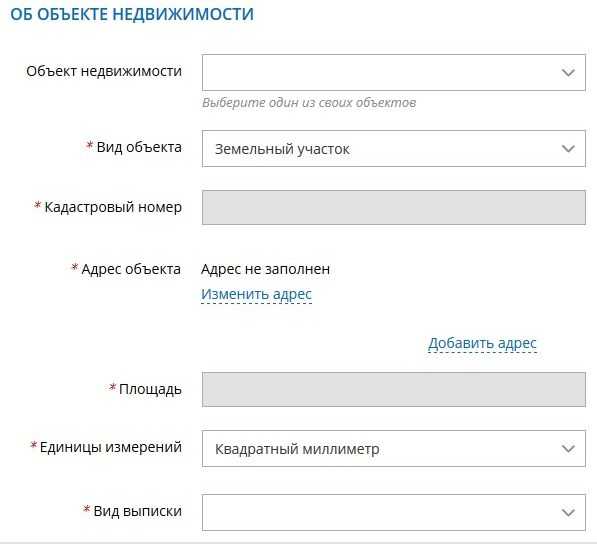The height and width of the screenshot is (544, 597).
Task: Select the Адрес не заполнен text
Action: 265,269
